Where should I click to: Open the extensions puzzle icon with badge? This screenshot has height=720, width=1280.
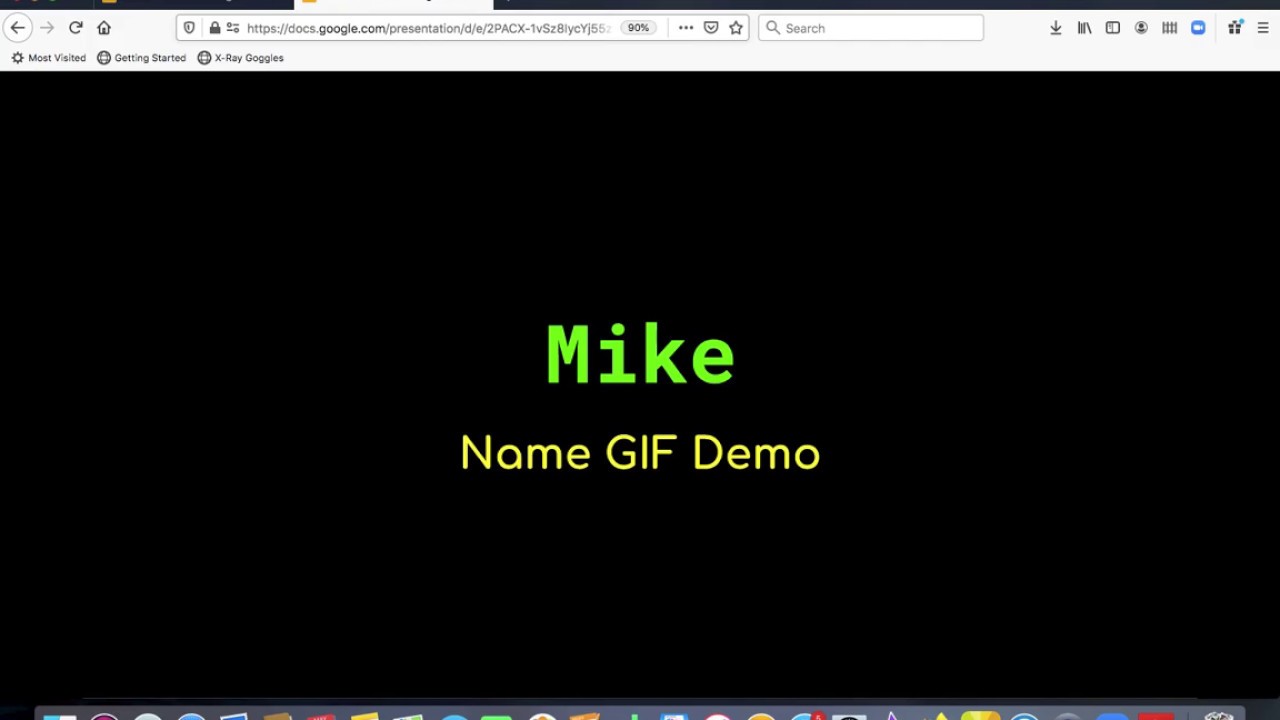[1235, 28]
